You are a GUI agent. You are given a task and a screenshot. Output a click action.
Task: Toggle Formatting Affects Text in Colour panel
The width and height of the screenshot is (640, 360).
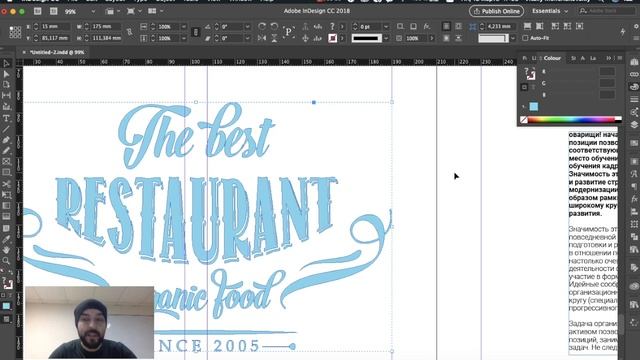click(x=533, y=87)
